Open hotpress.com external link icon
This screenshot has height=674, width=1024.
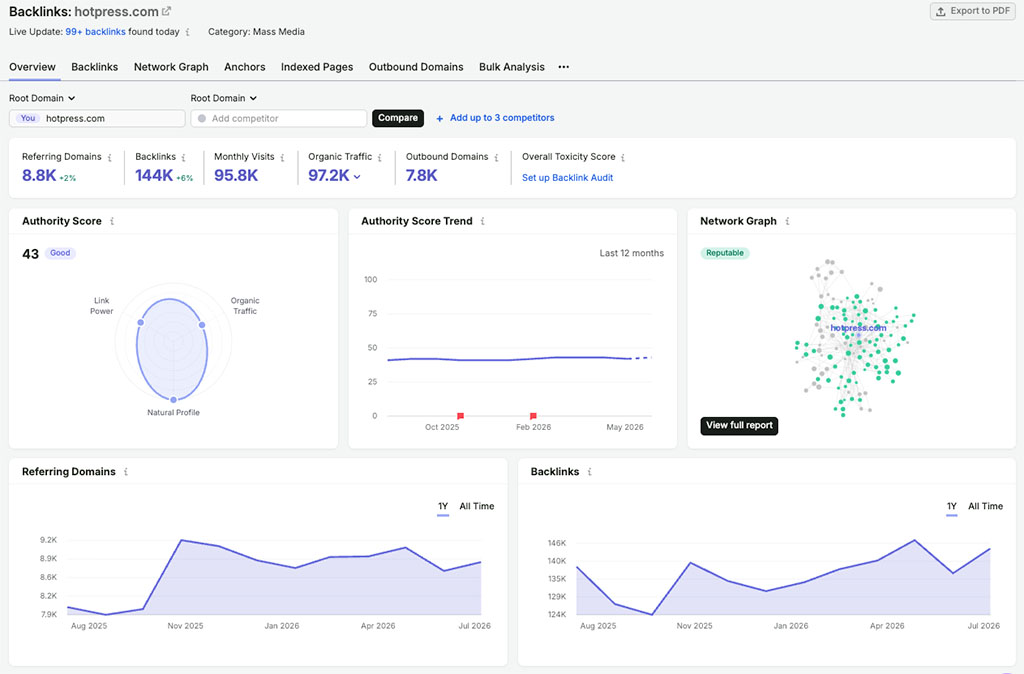tap(167, 11)
